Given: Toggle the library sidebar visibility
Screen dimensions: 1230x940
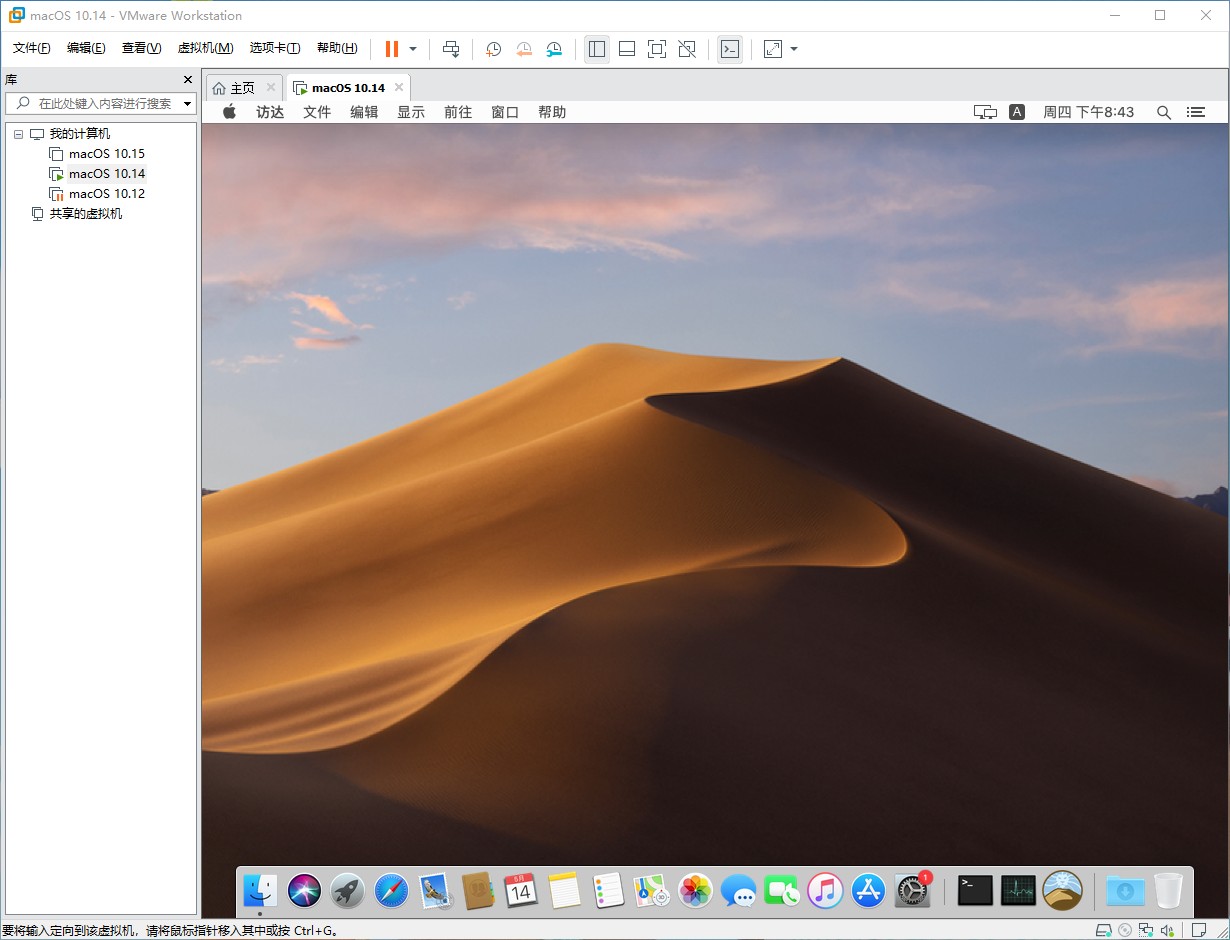Looking at the screenshot, I should point(596,48).
